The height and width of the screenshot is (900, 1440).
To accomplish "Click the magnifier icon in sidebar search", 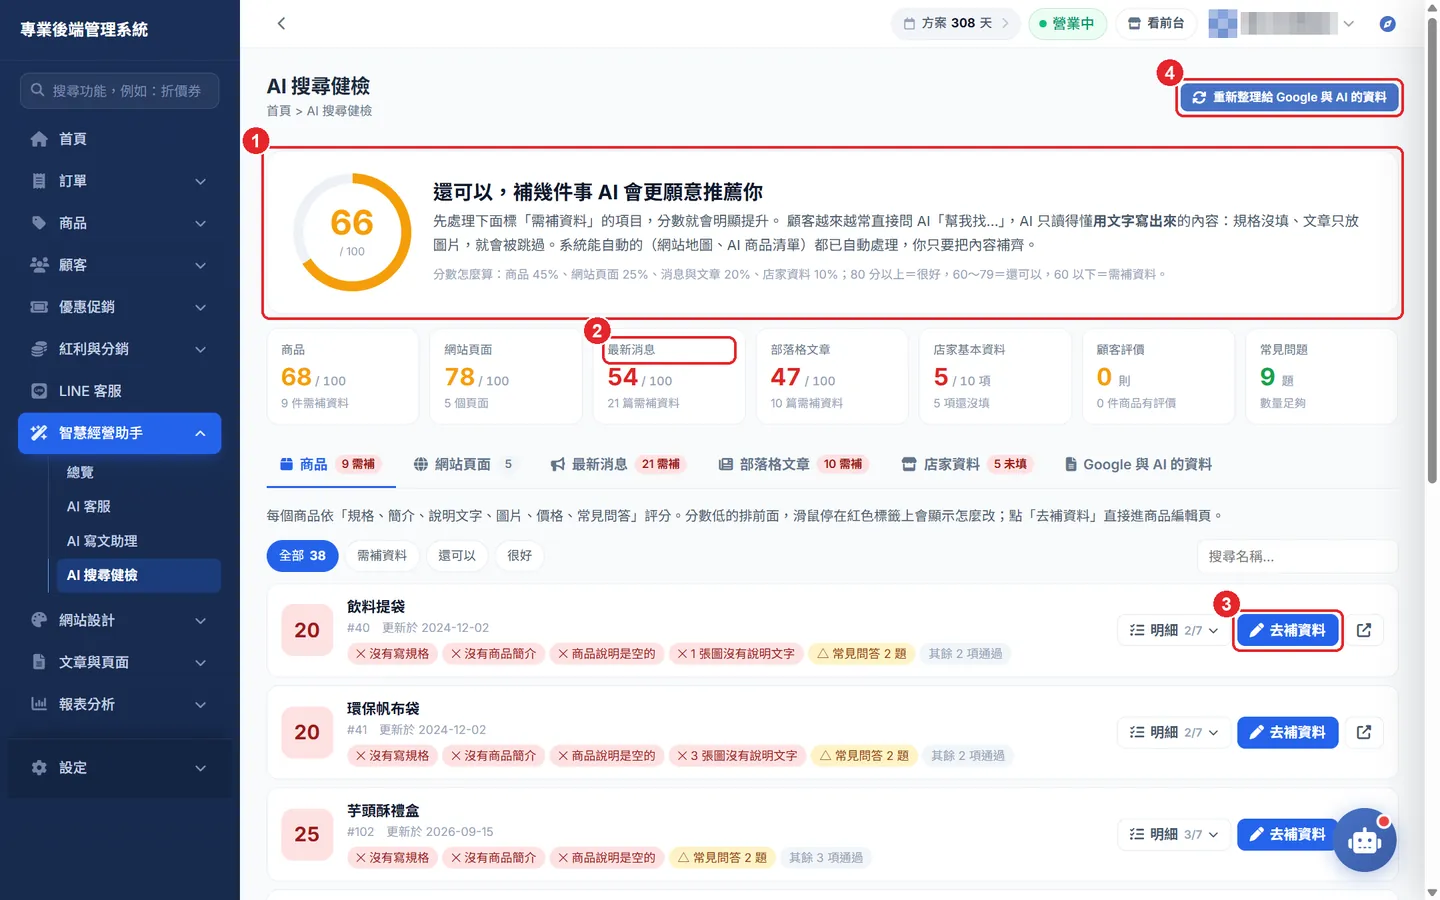I will coord(37,90).
